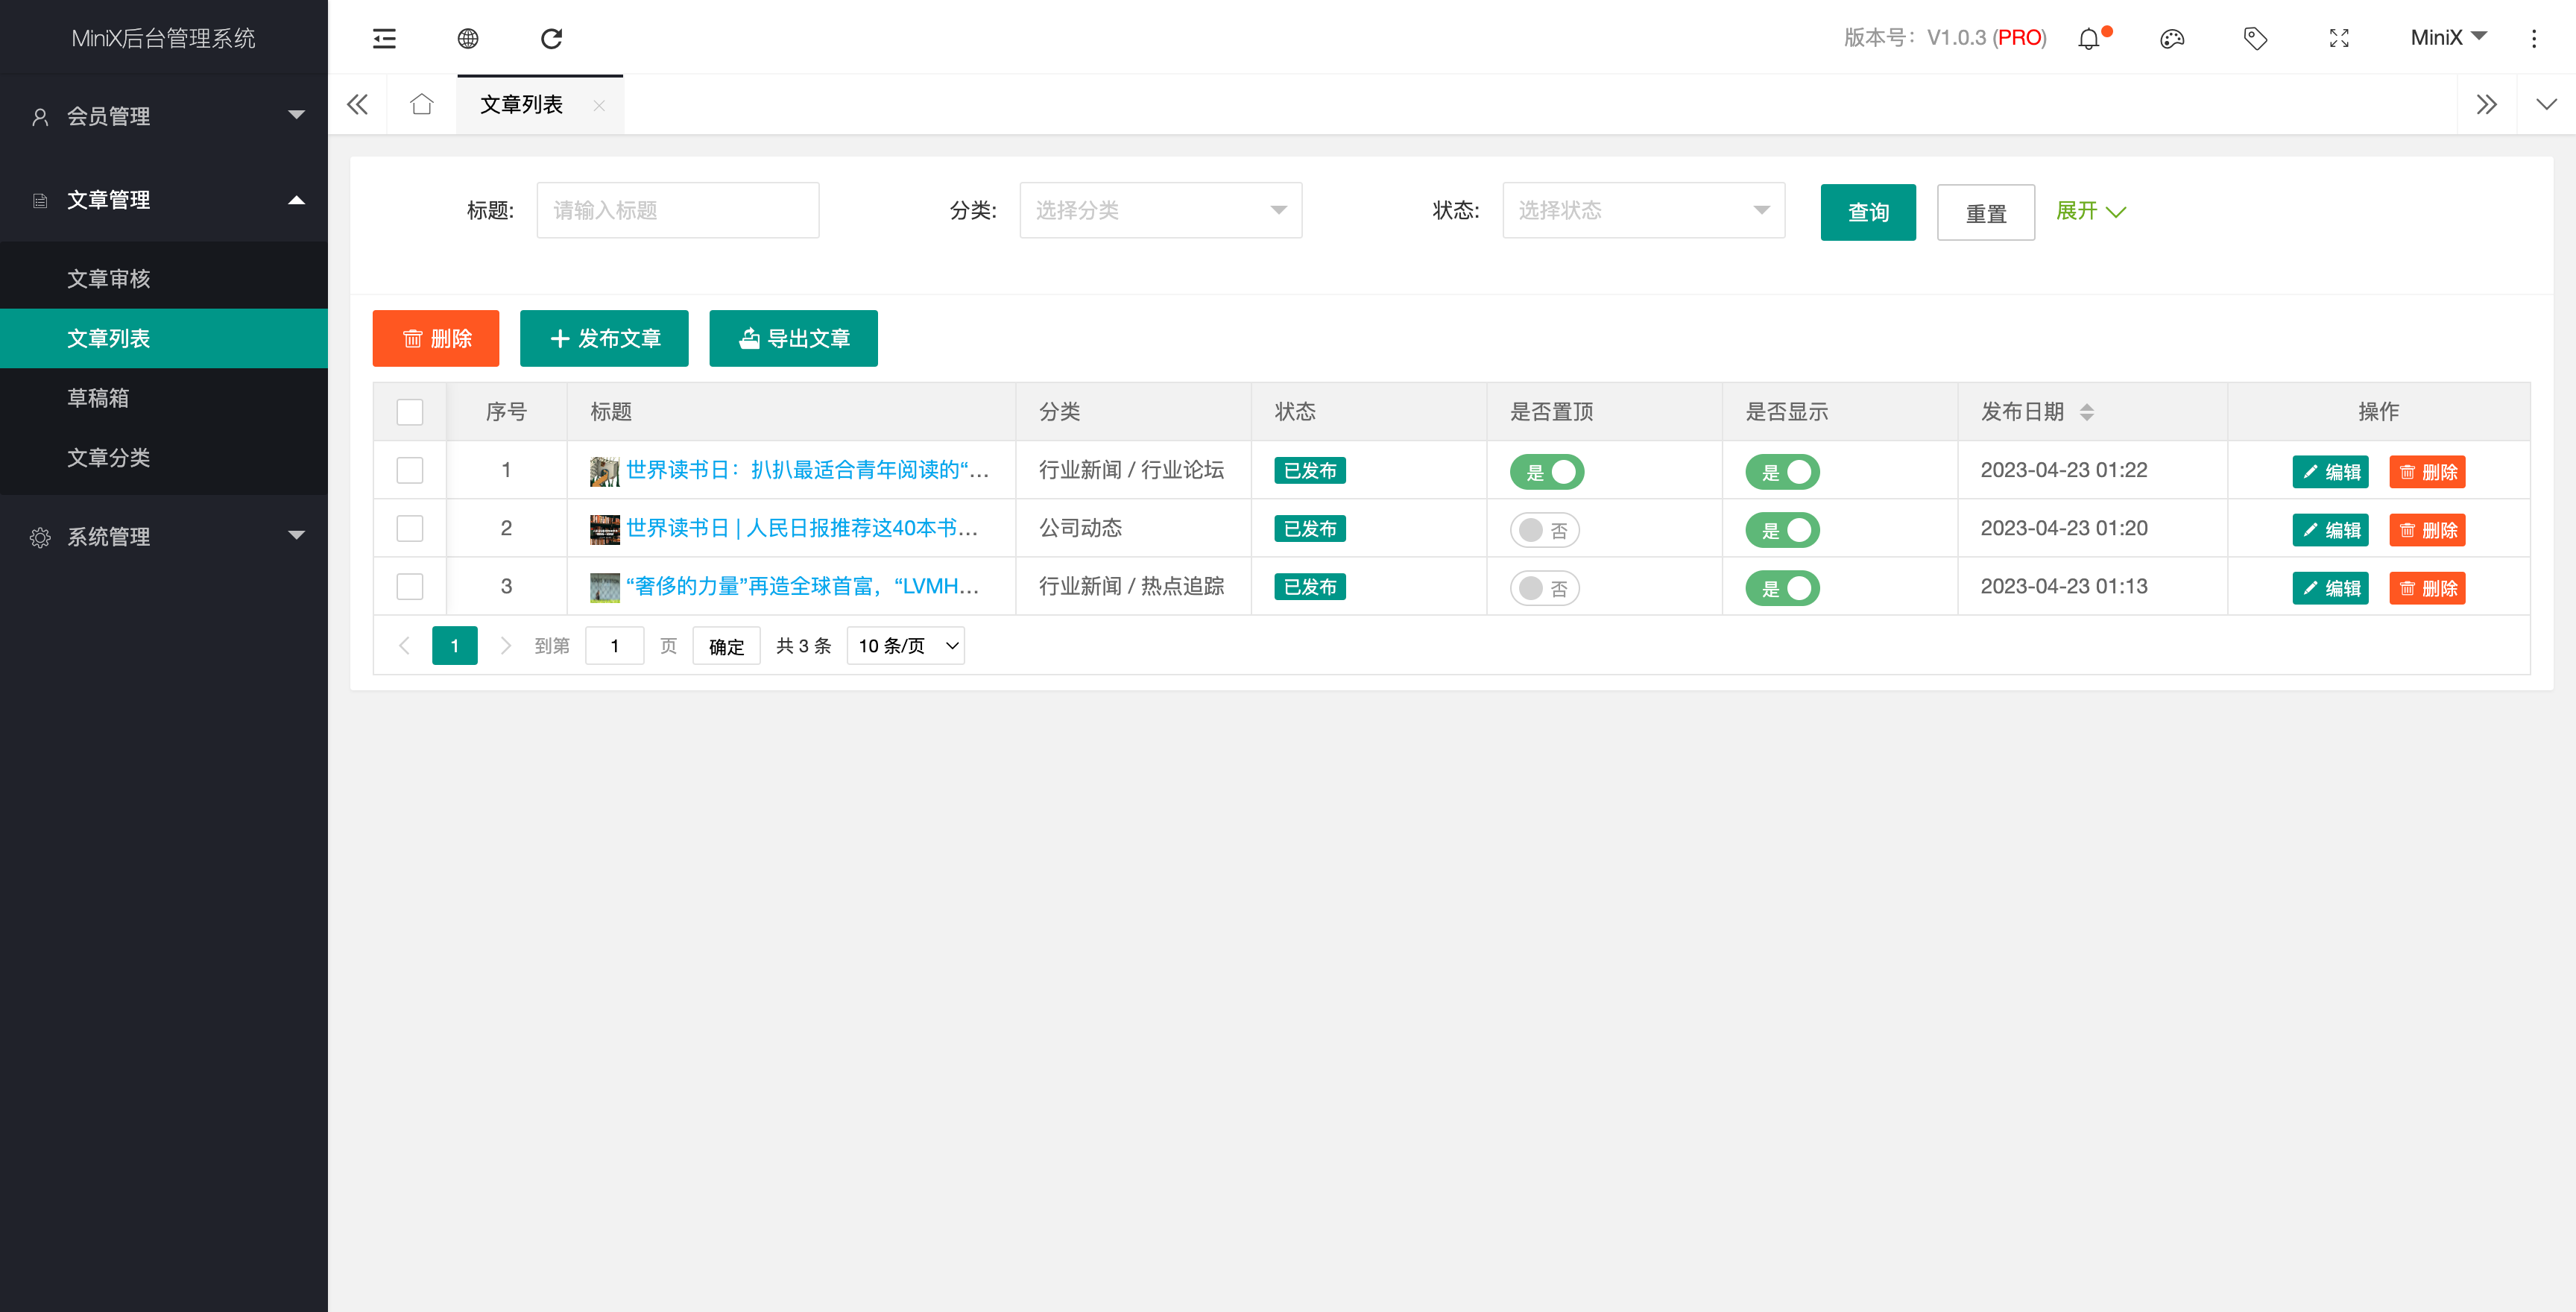Open the theme palette icon
The height and width of the screenshot is (1312, 2576).
point(2172,39)
